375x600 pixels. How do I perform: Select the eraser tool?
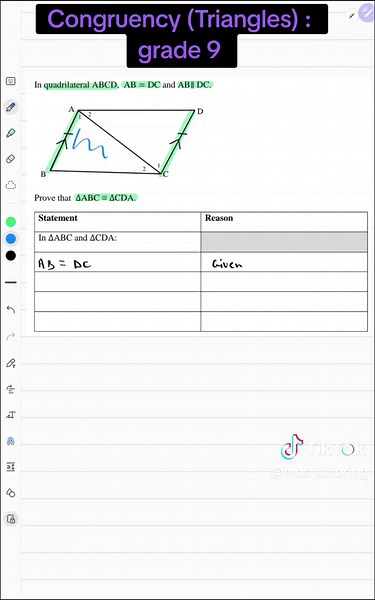[x=11, y=159]
